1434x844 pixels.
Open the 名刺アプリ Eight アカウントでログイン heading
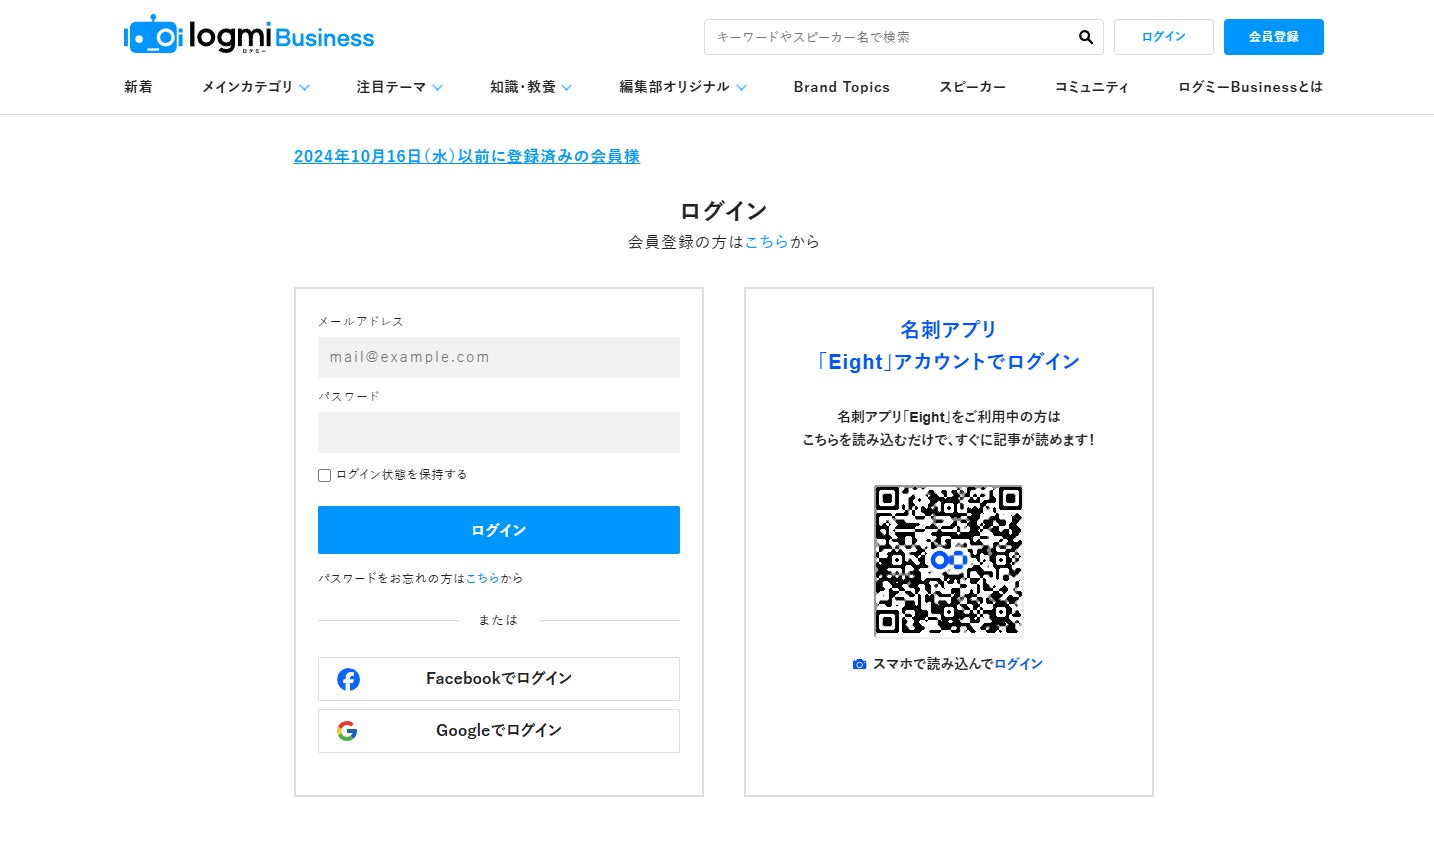tap(948, 345)
